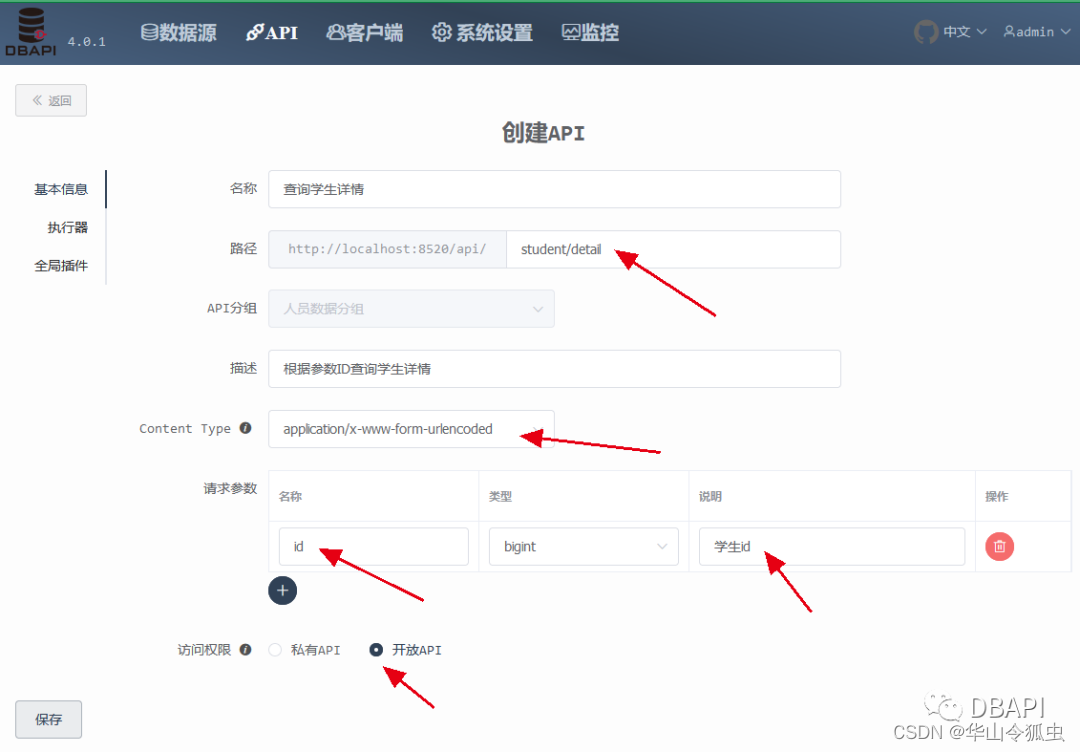Screen dimensions: 1080x752
Task: Switch to the 全局插件 tab
Action: tap(62, 265)
